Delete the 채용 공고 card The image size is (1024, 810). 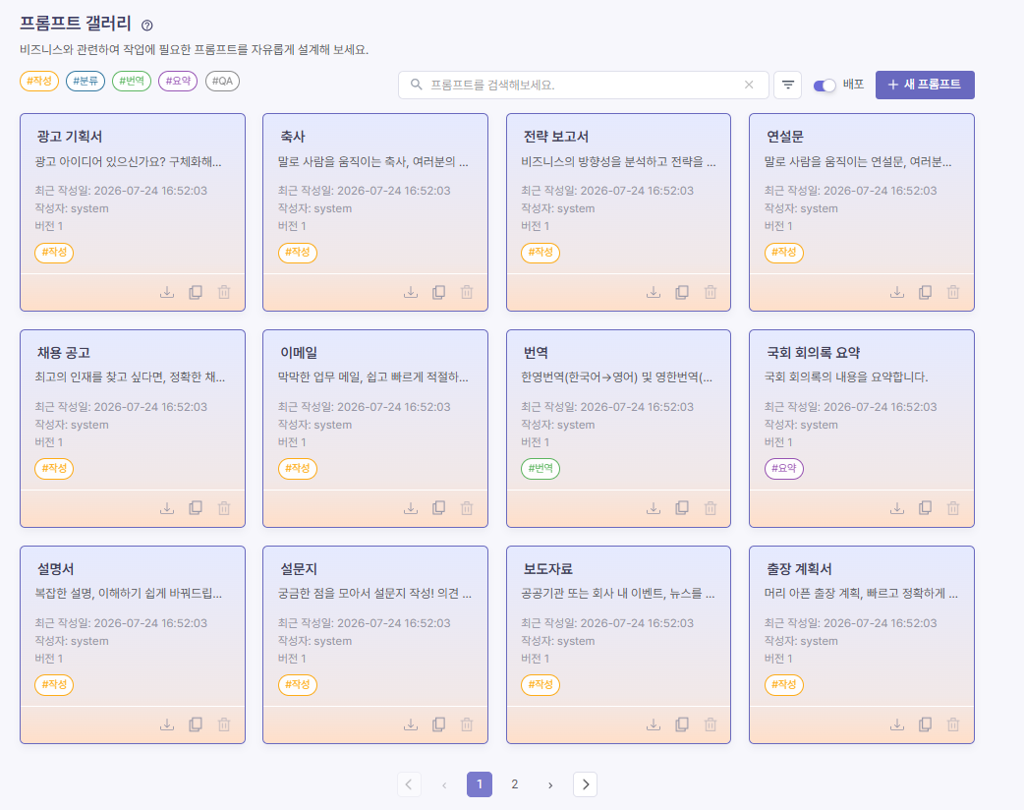[224, 508]
